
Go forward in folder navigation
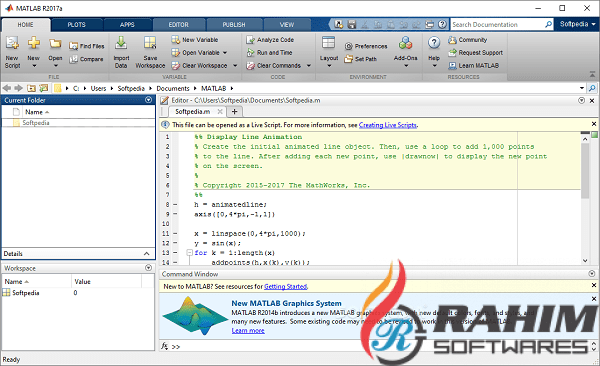18,88
